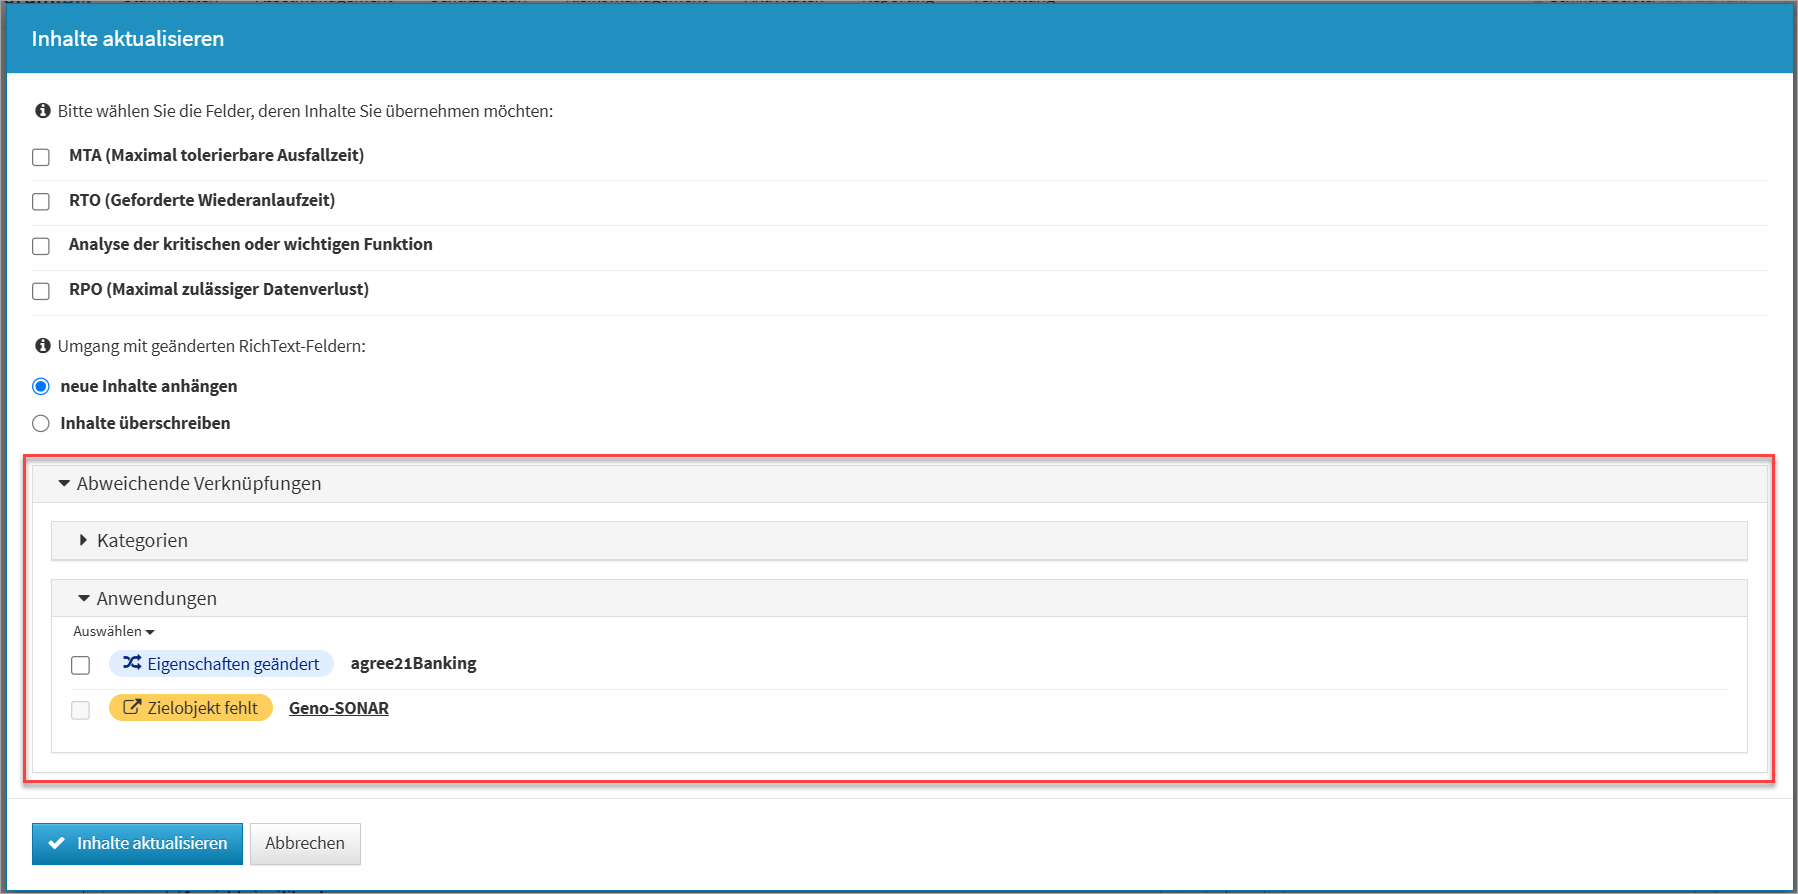Cancel the dialog with Abbrechen
1798x894 pixels.
[305, 843]
